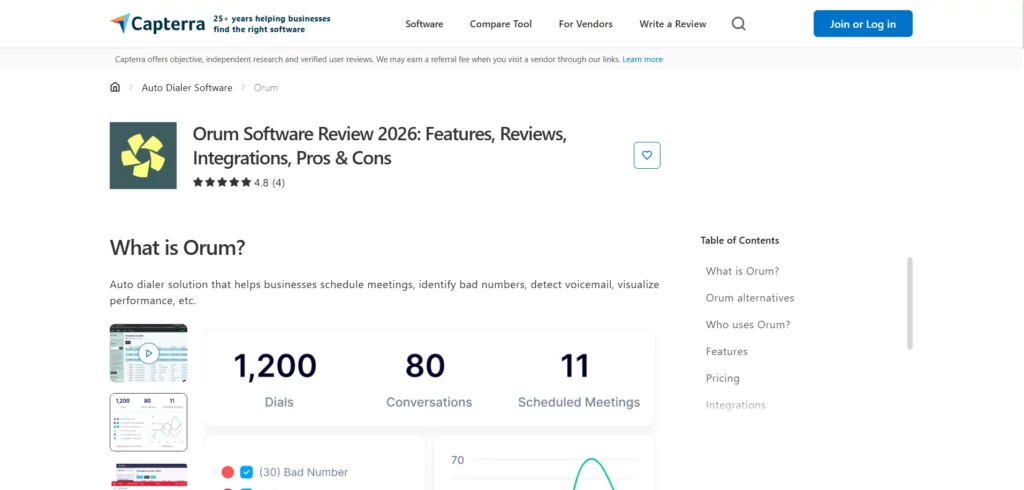Jump to Orum alternatives section
Screen dimensions: 1024x490
pos(750,298)
